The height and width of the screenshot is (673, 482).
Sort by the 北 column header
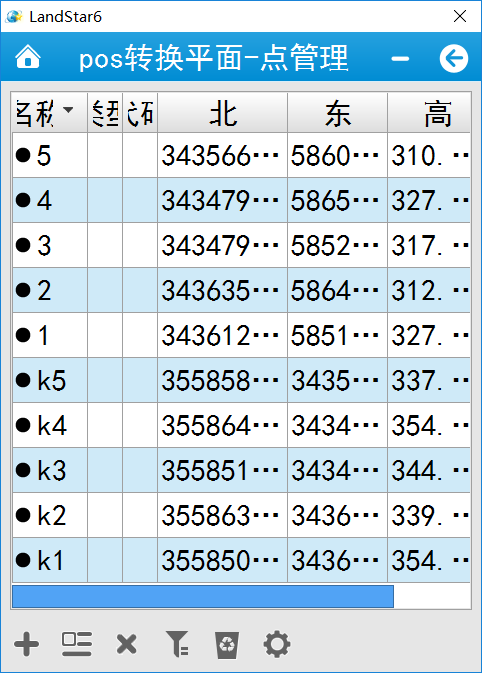coord(222,113)
